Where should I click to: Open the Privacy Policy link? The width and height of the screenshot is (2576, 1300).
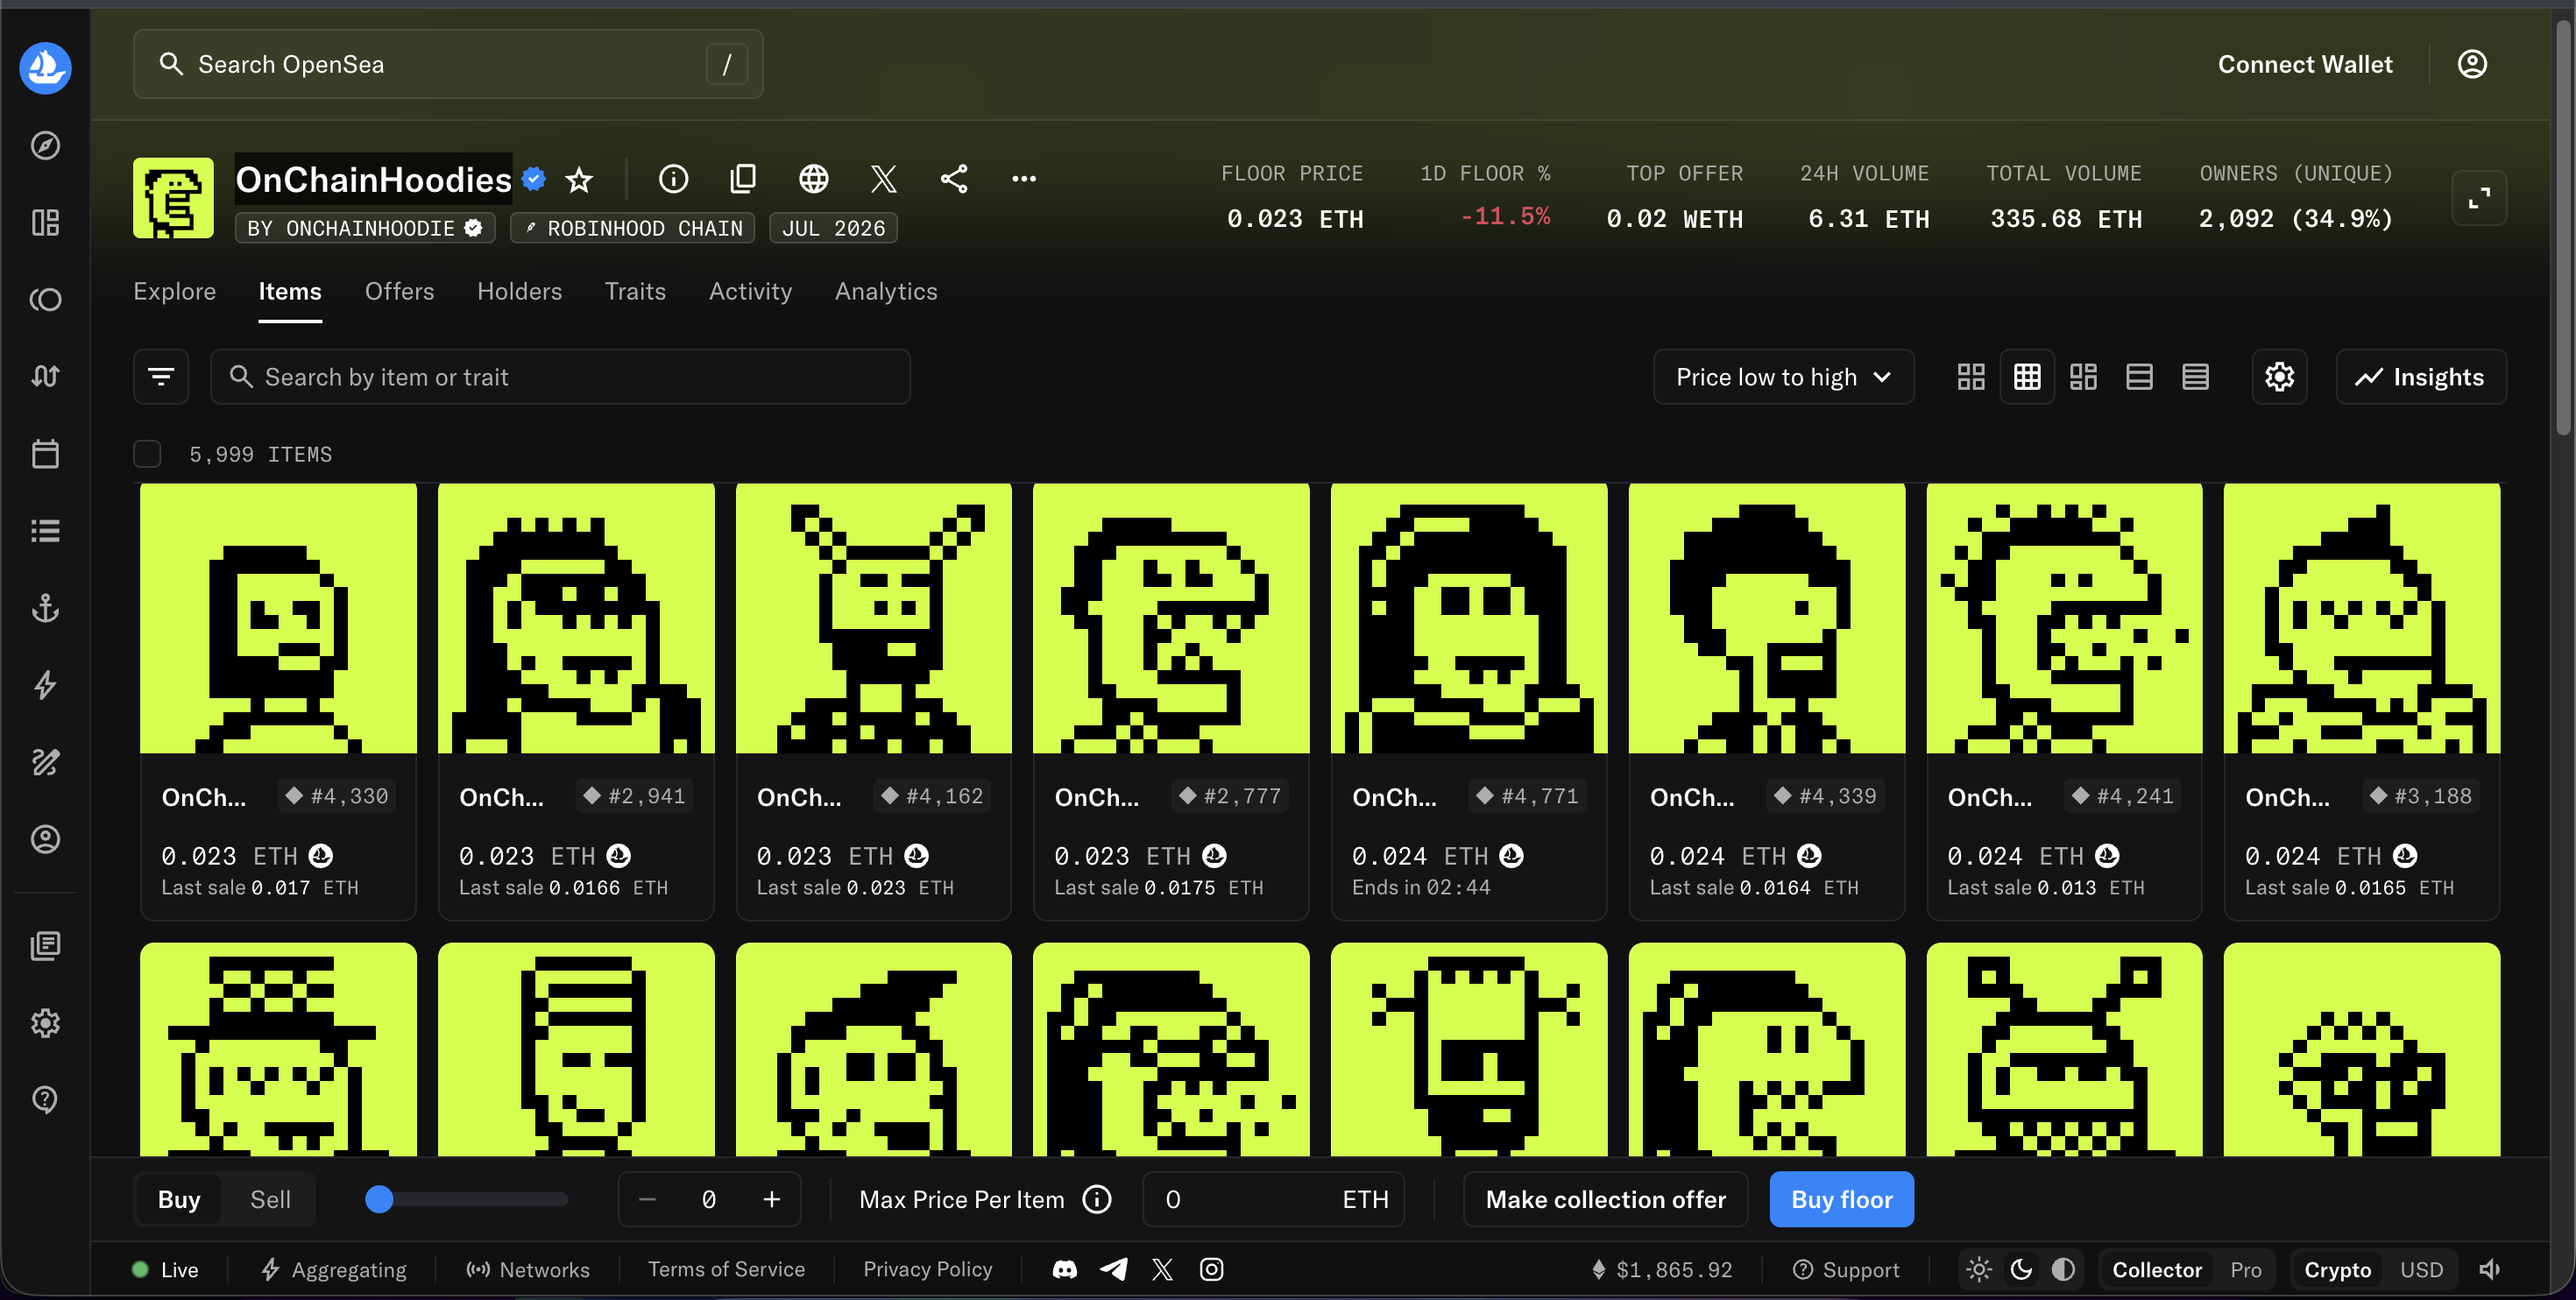(928, 1269)
